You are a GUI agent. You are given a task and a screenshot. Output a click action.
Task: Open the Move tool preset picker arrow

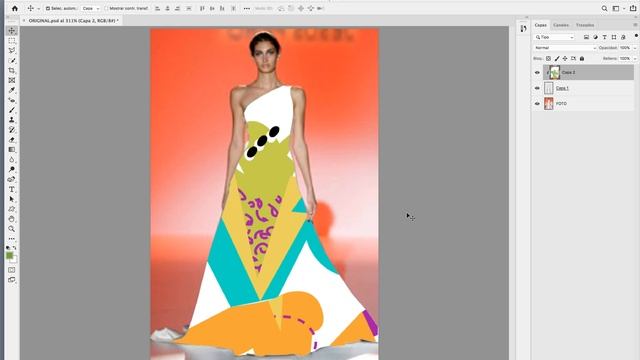coord(39,9)
